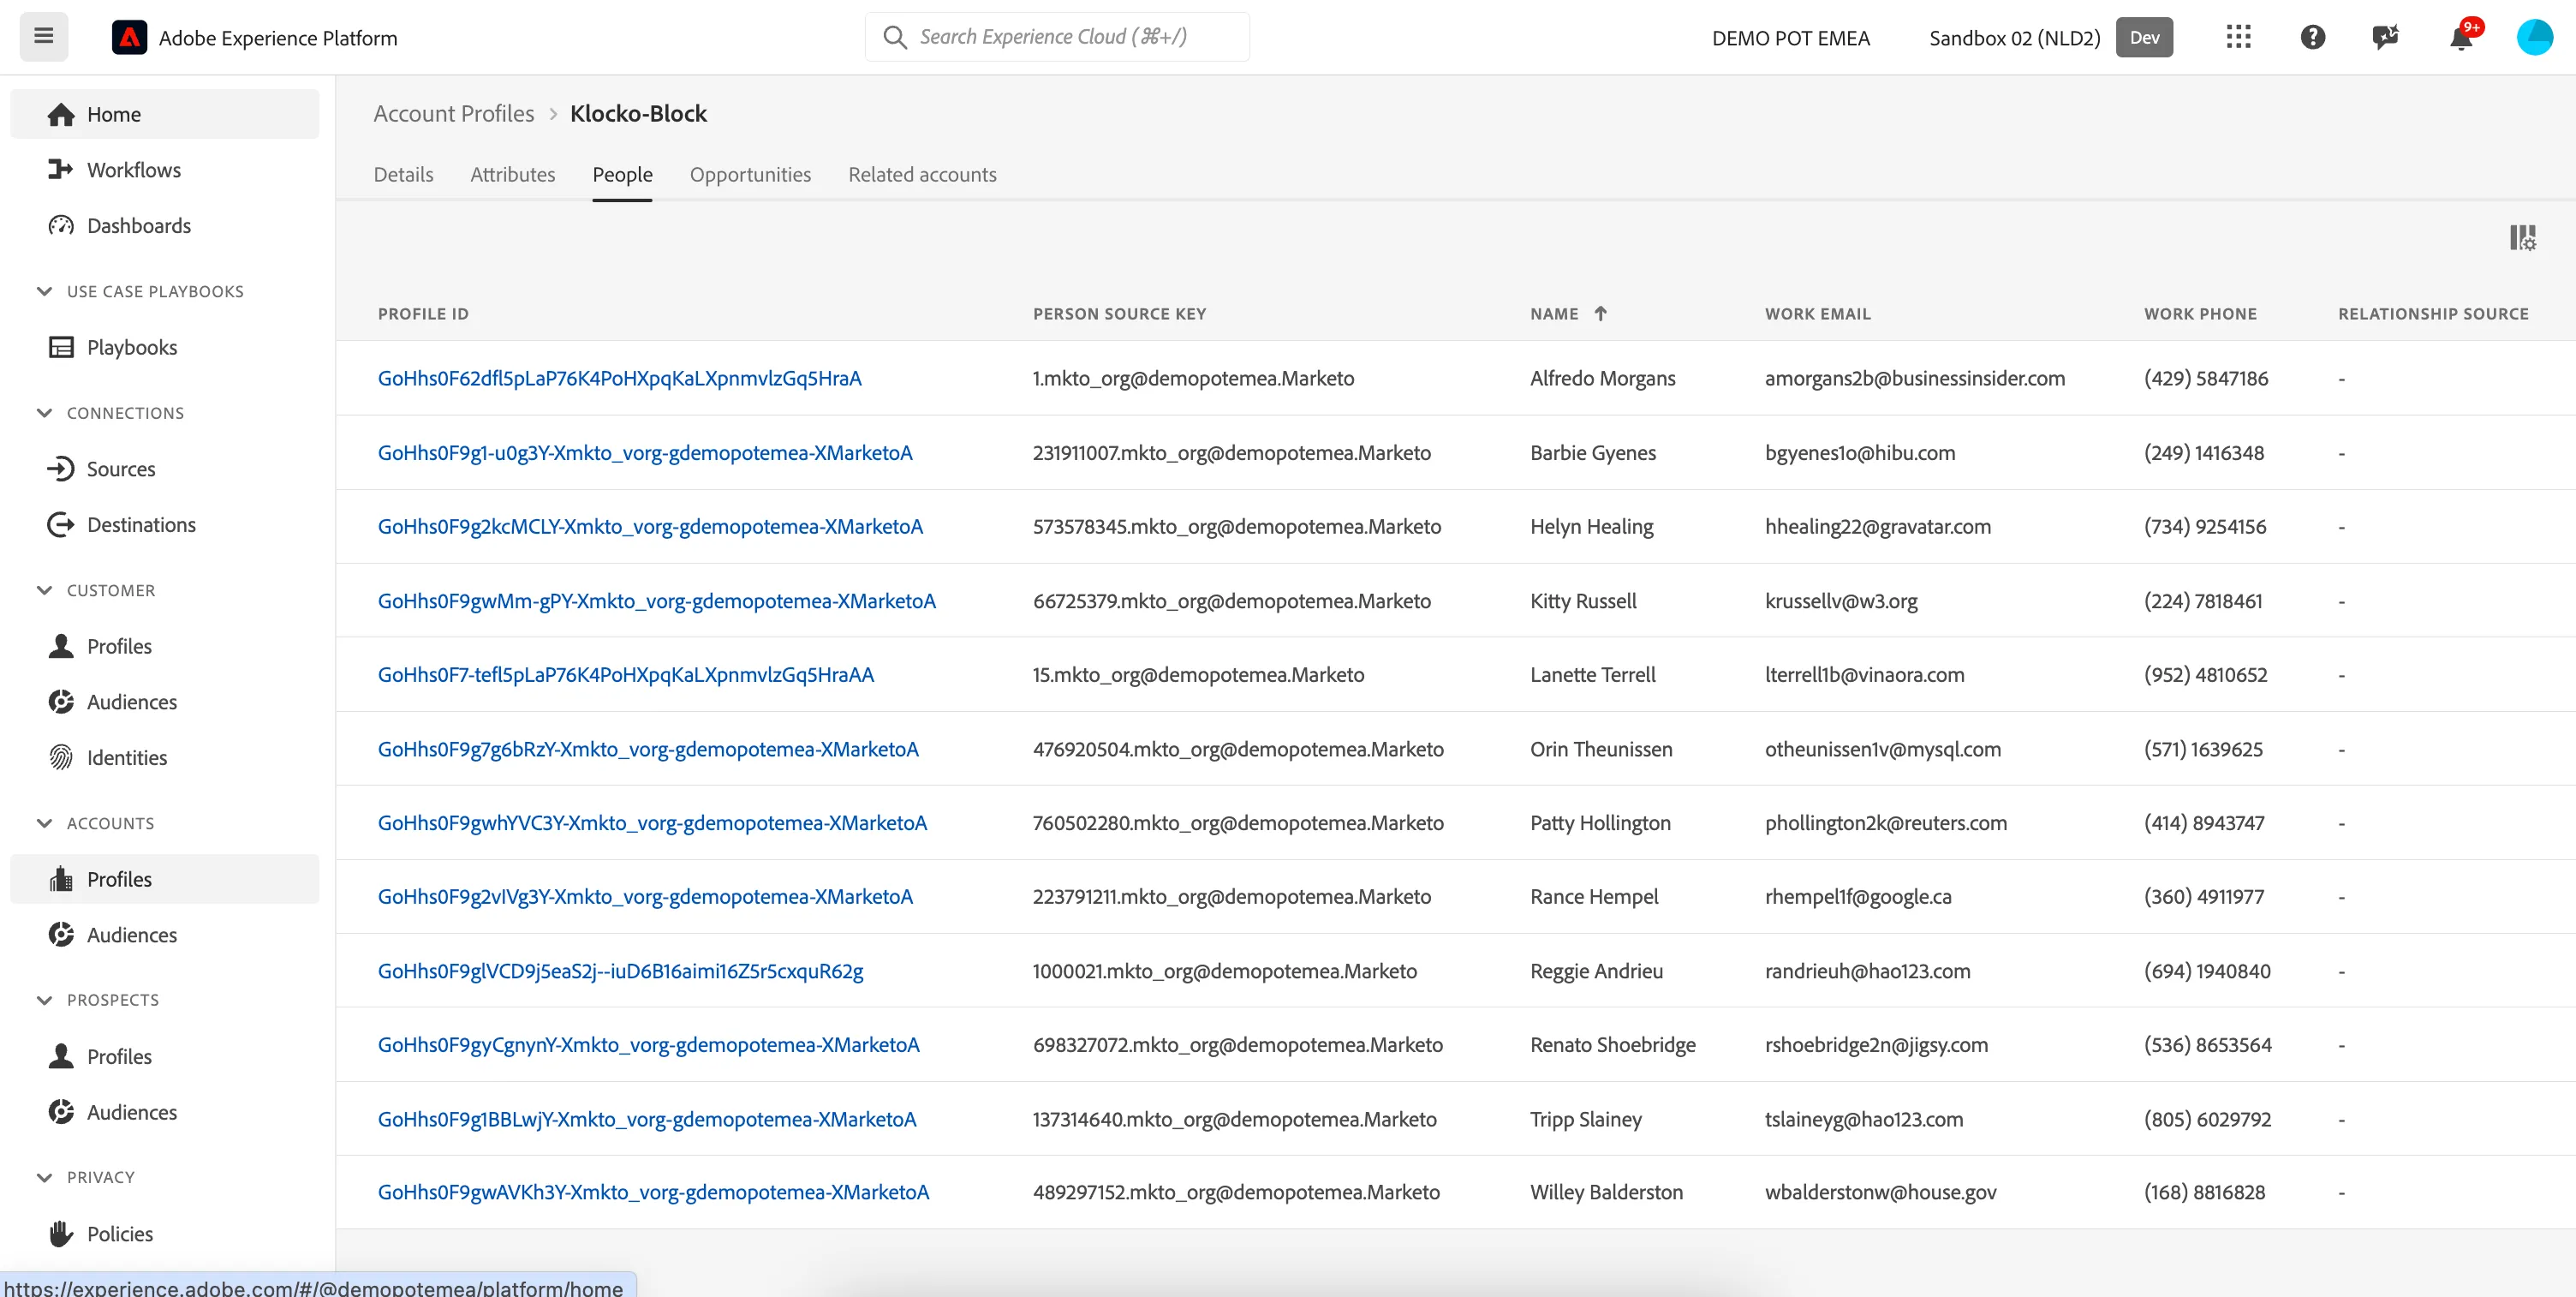Click the Dev sandbox badge
This screenshot has width=2576, height=1297.
(x=2144, y=38)
